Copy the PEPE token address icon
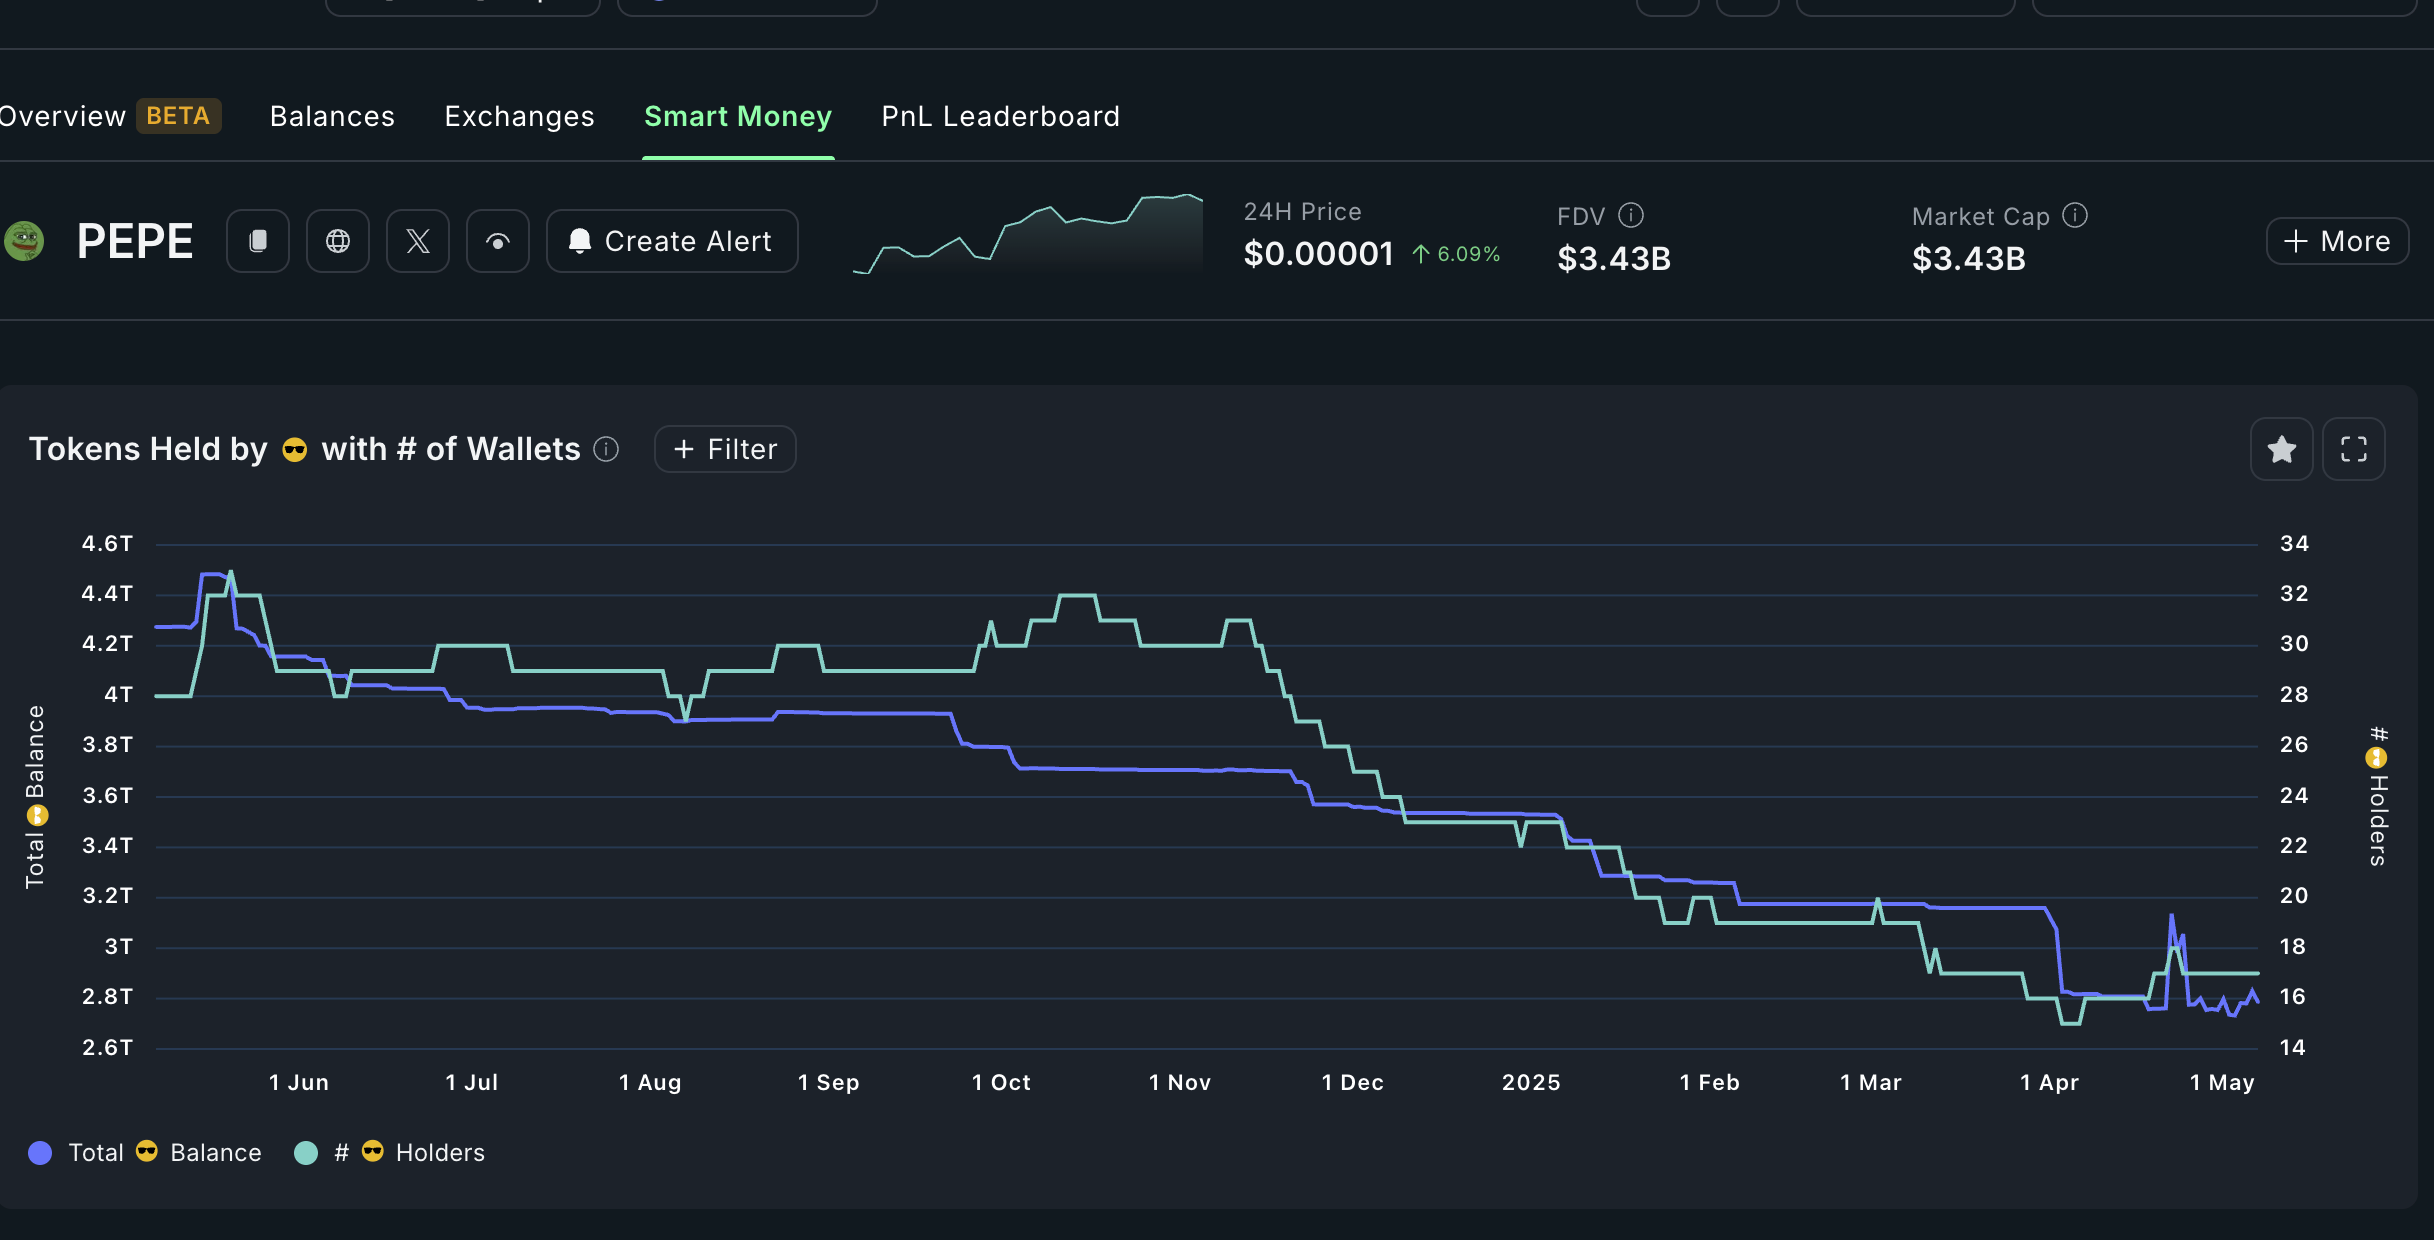 [258, 241]
